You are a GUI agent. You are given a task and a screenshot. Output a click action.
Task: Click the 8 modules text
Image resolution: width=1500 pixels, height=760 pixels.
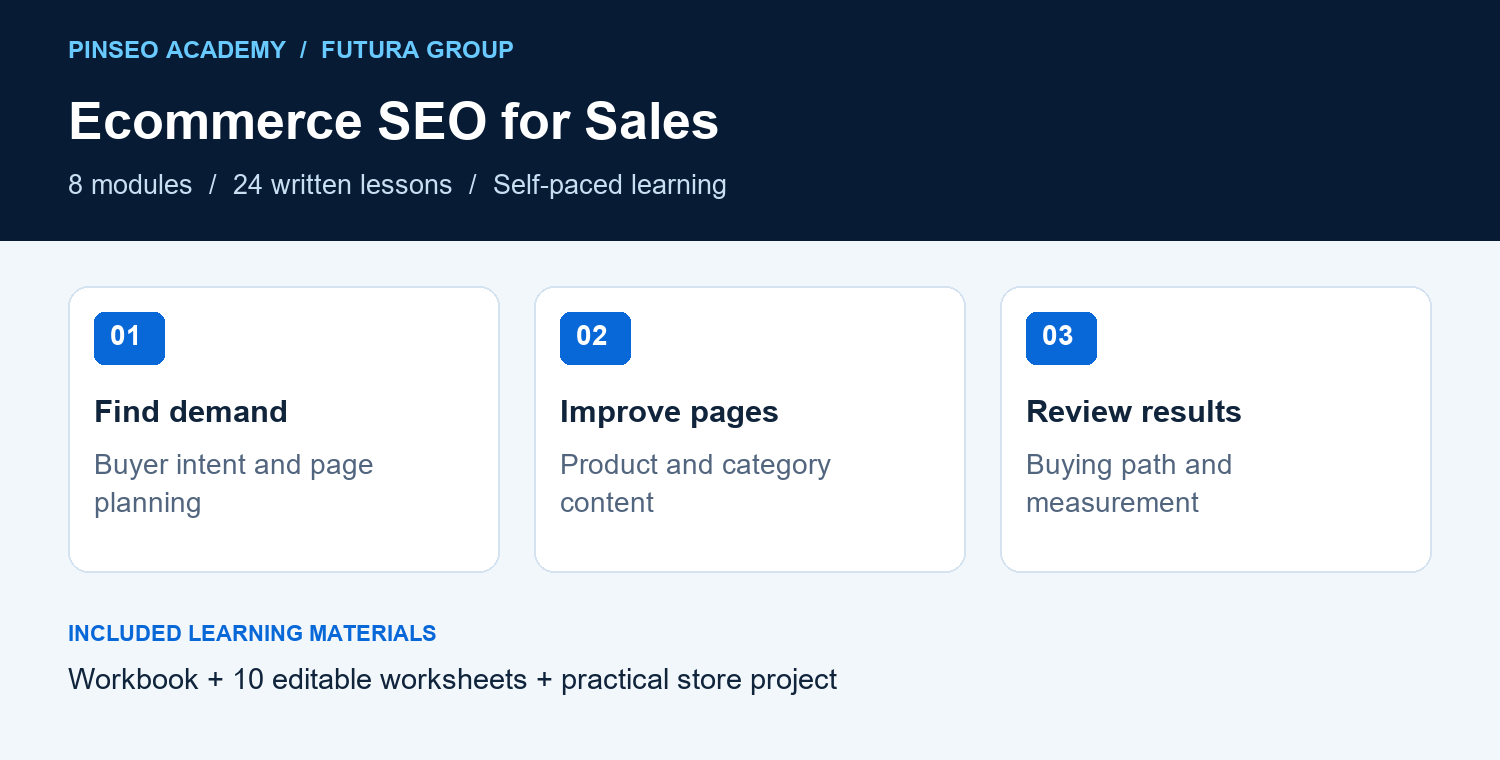(x=130, y=185)
